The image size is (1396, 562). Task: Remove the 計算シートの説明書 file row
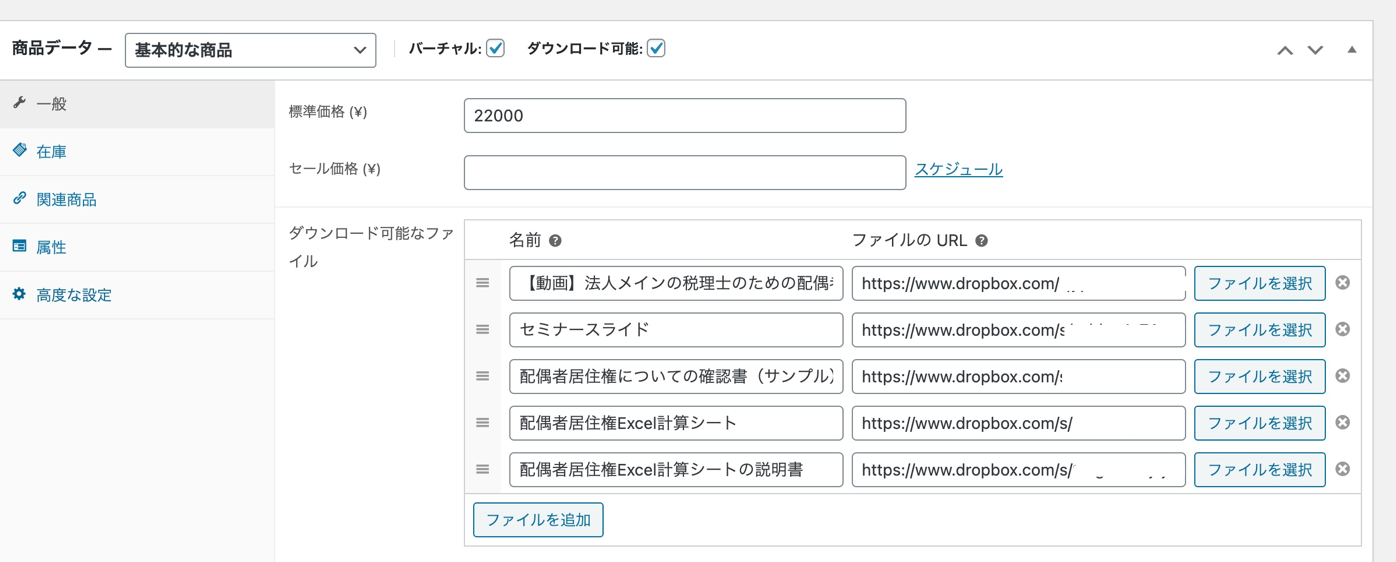1343,469
